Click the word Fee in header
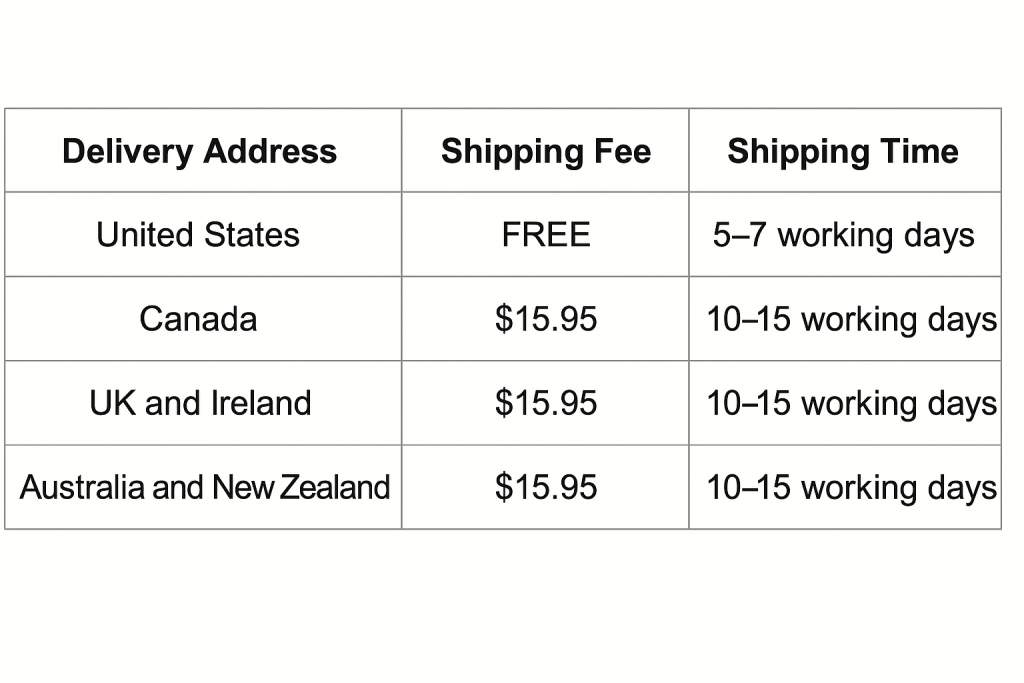The image size is (1024, 683). 622,151
